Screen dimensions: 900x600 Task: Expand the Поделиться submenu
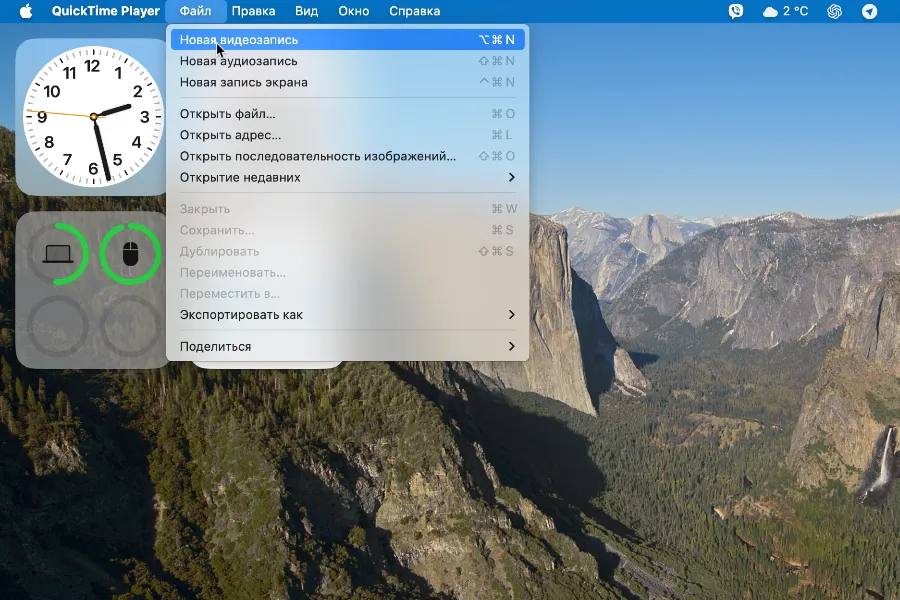tap(347, 346)
